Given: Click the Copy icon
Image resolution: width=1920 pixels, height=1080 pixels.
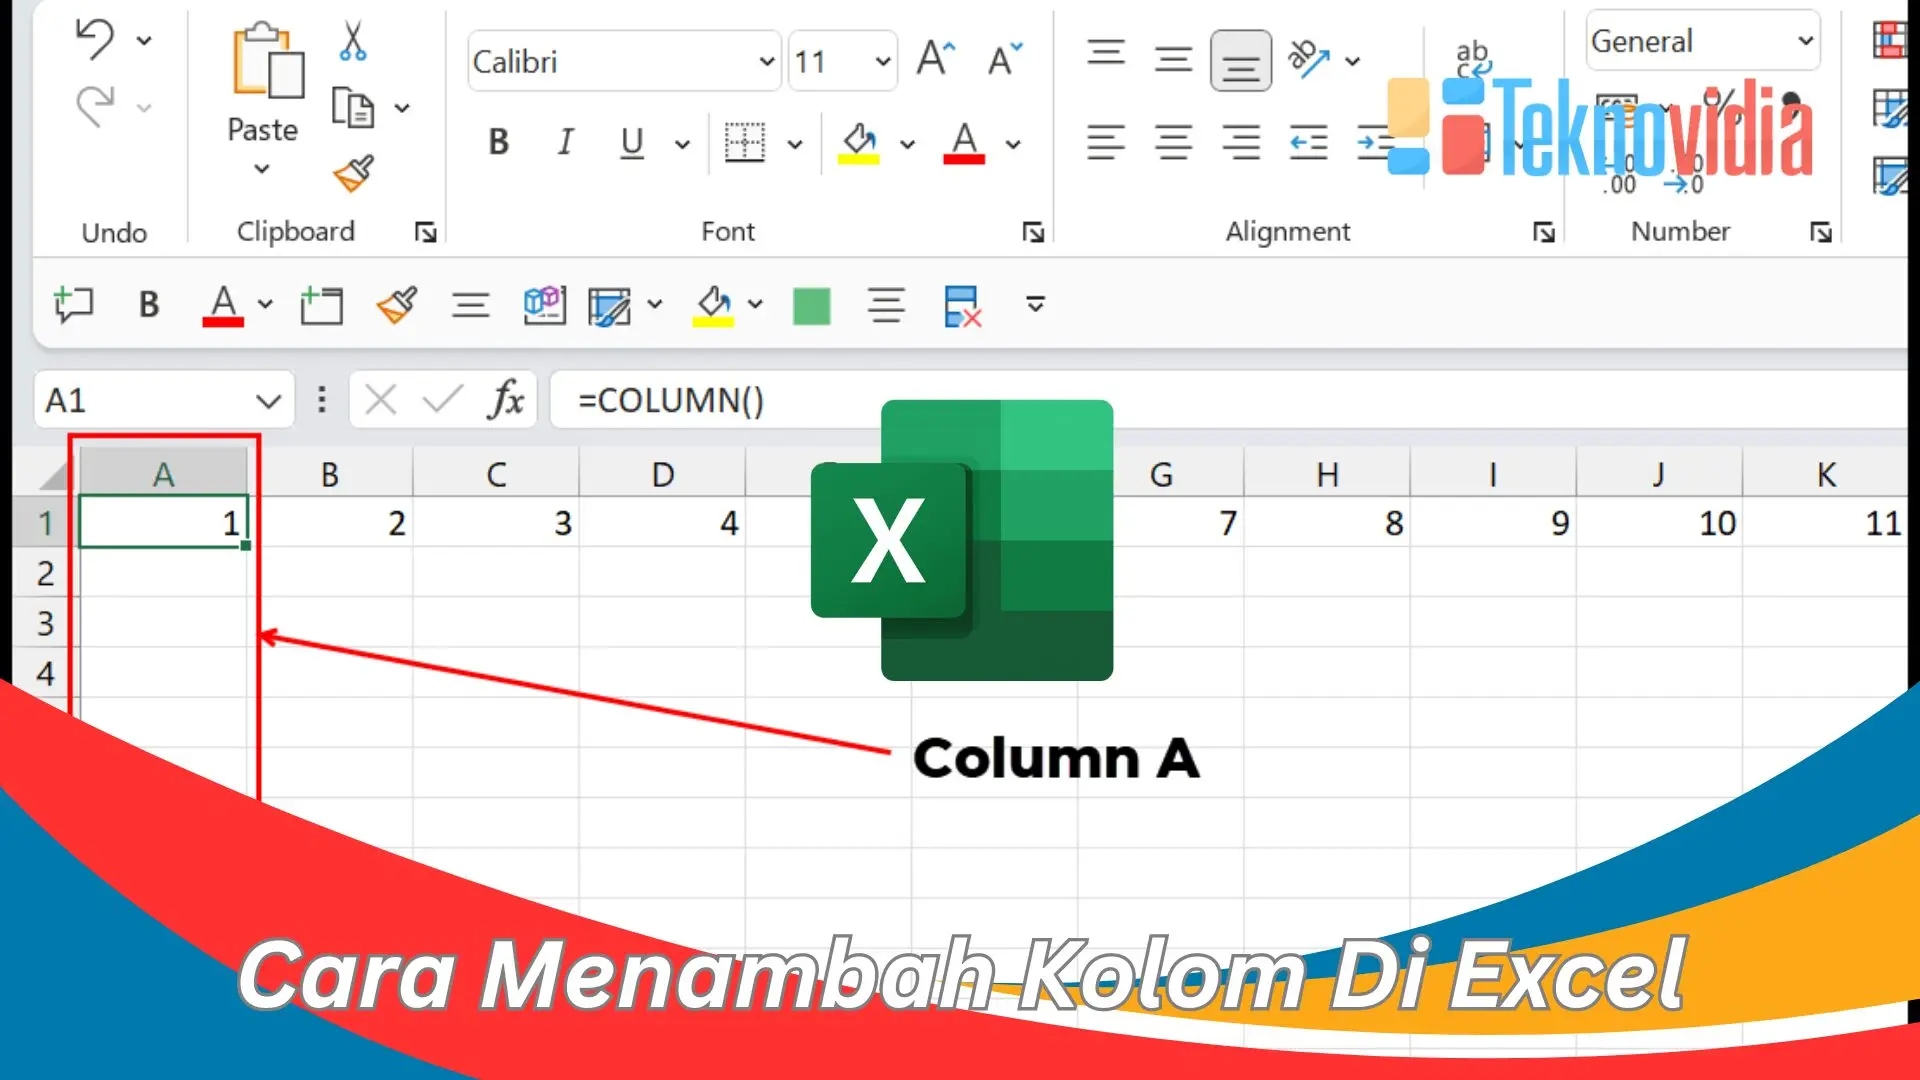Looking at the screenshot, I should 352,108.
